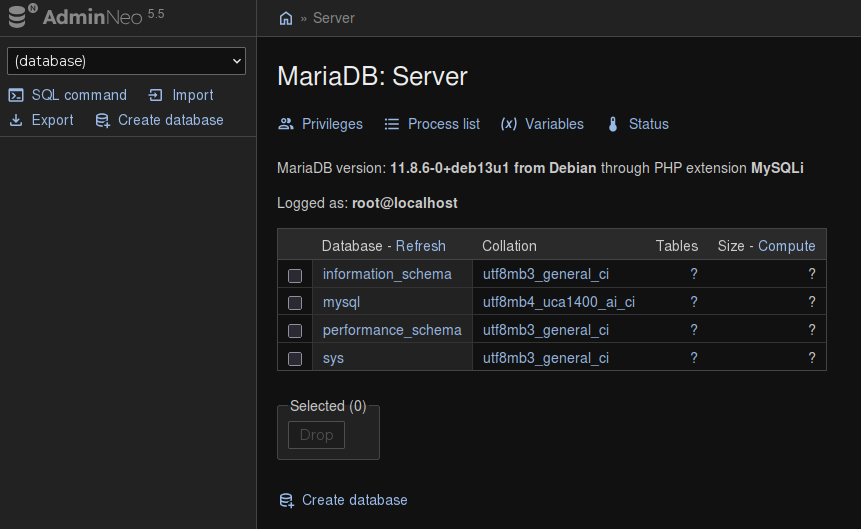Open the Status page

click(x=648, y=124)
